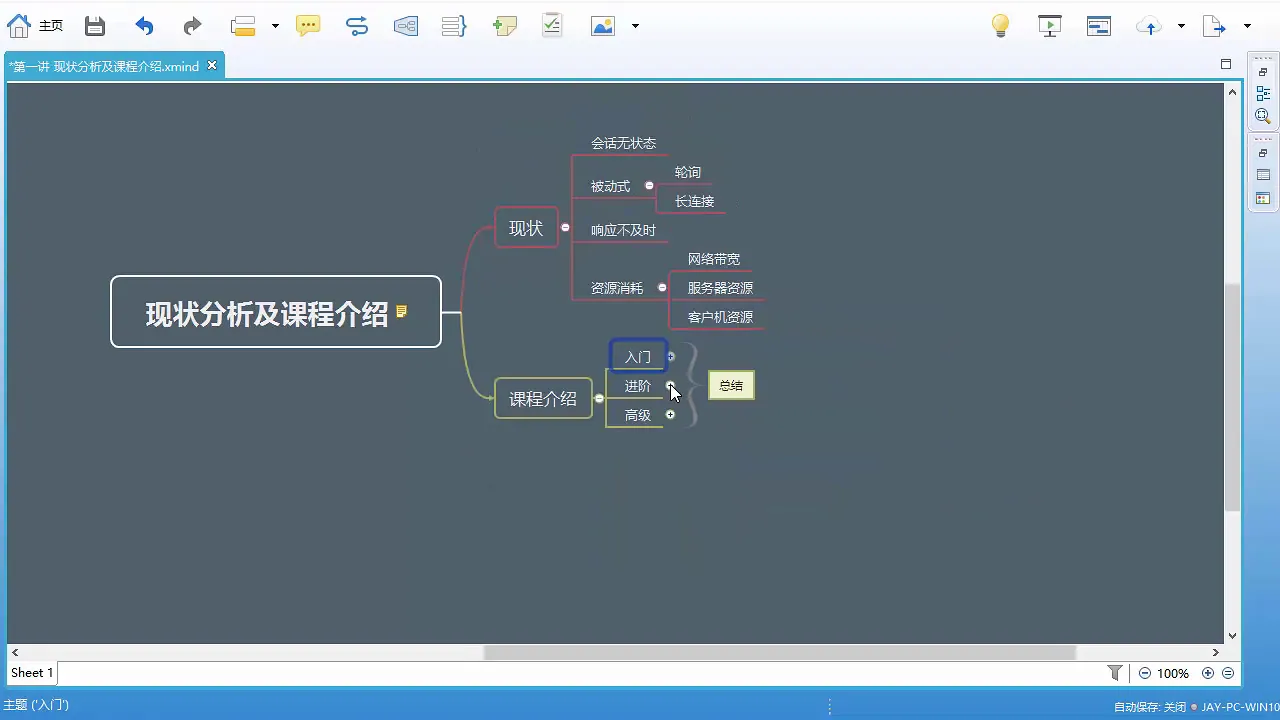Select the 入门 subtopic
Viewport: 1280px width, 720px height.
[x=638, y=356]
